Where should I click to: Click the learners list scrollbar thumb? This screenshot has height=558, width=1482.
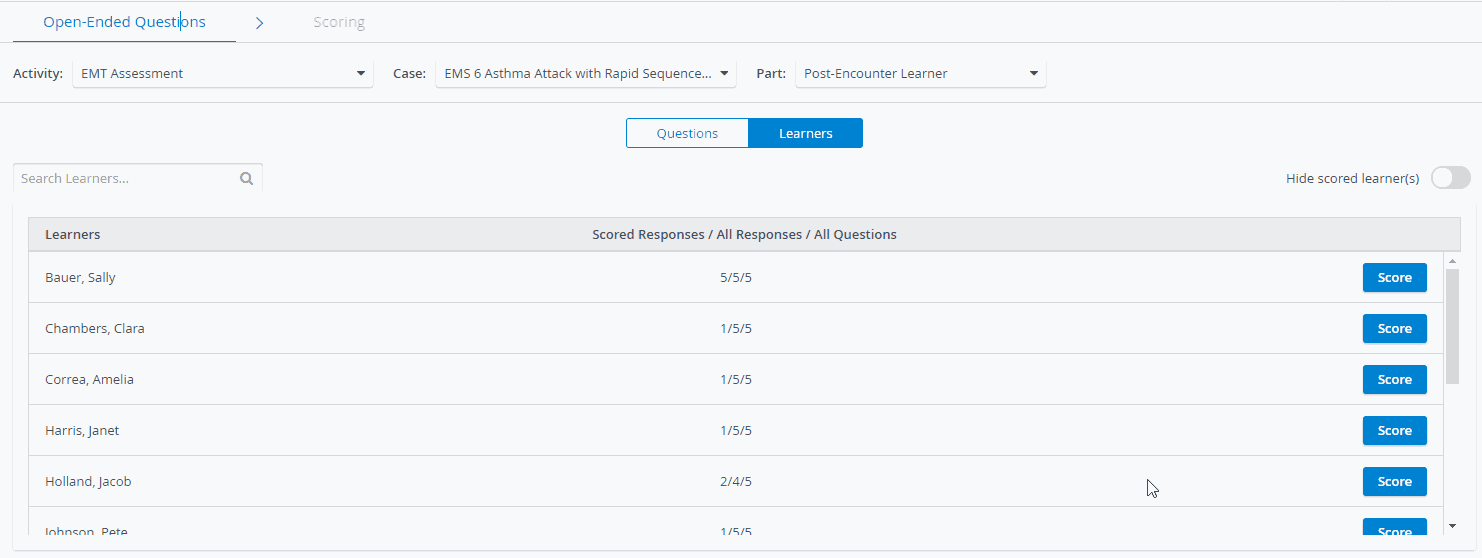1452,326
